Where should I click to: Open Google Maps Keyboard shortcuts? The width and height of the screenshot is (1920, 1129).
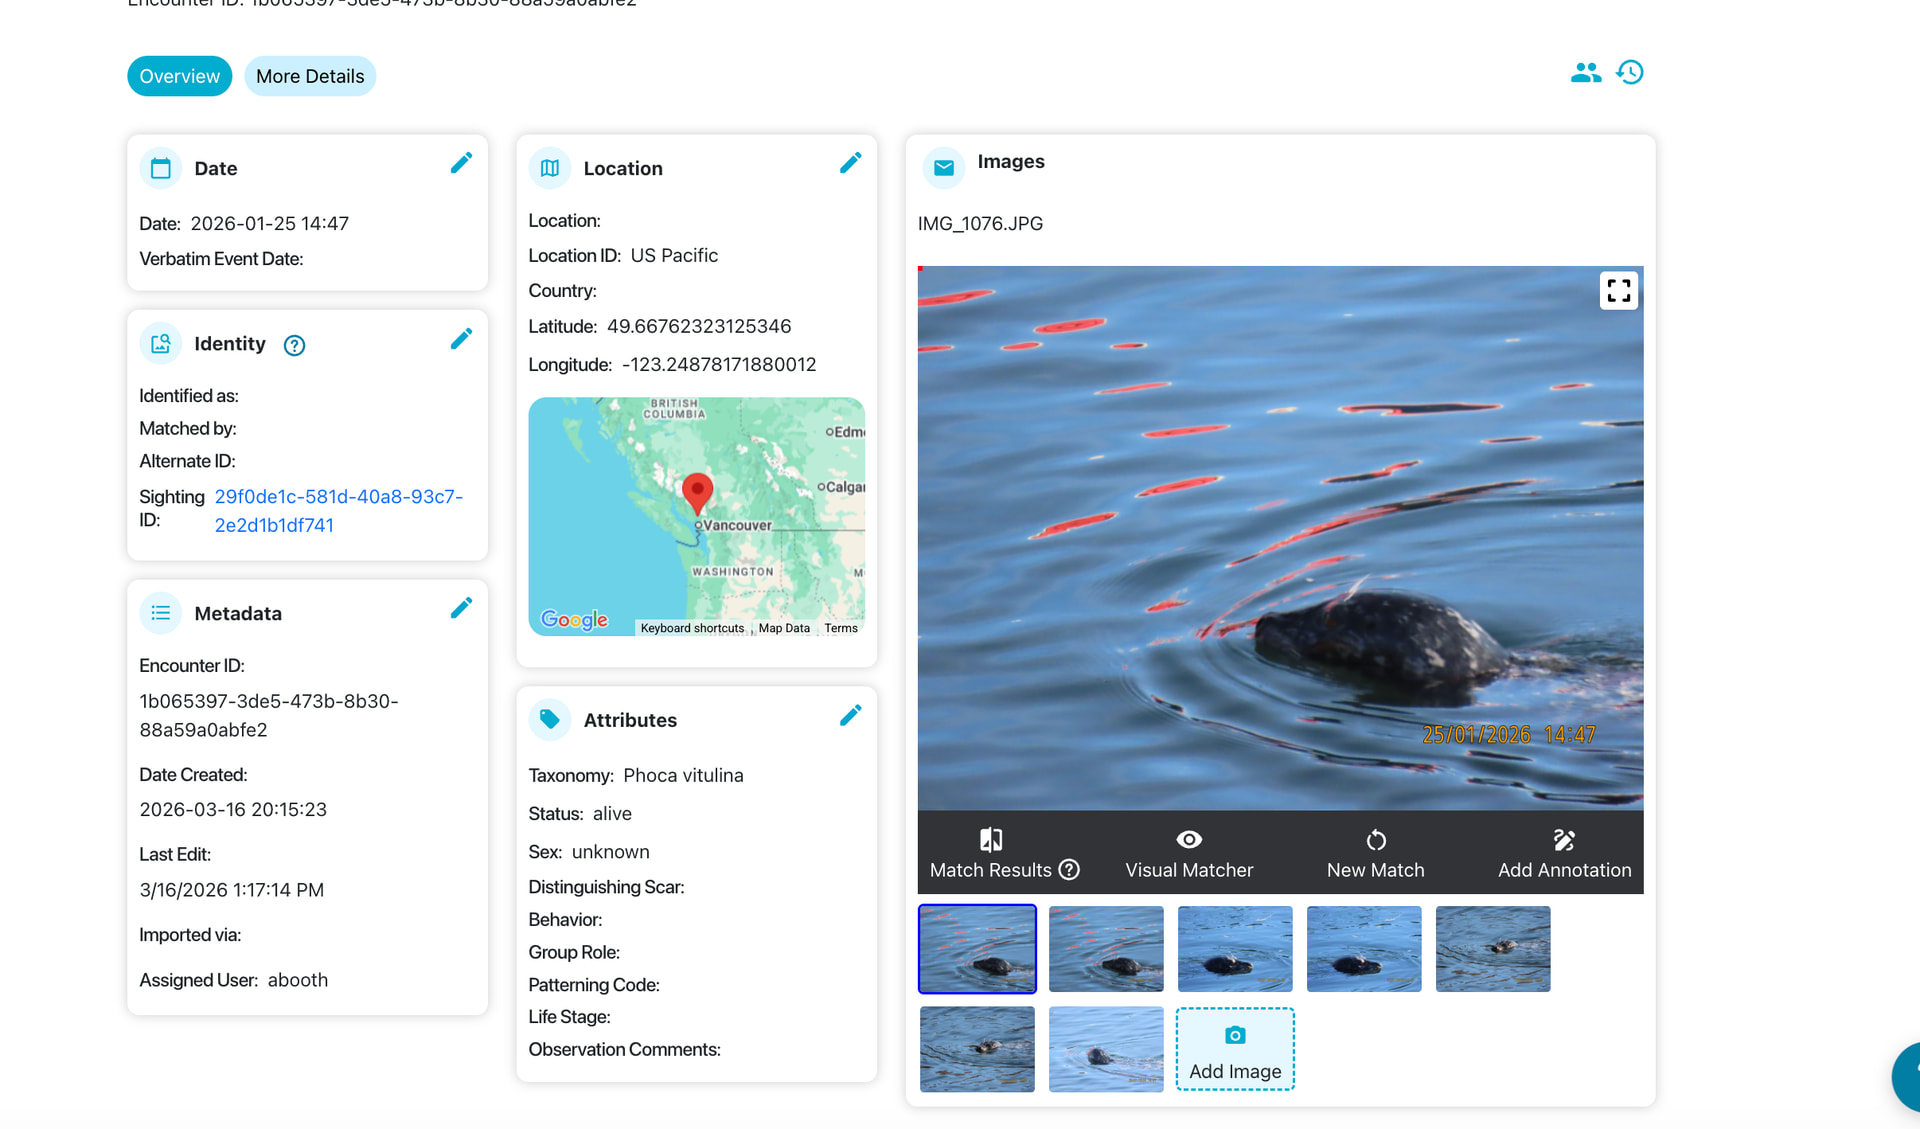coord(692,628)
